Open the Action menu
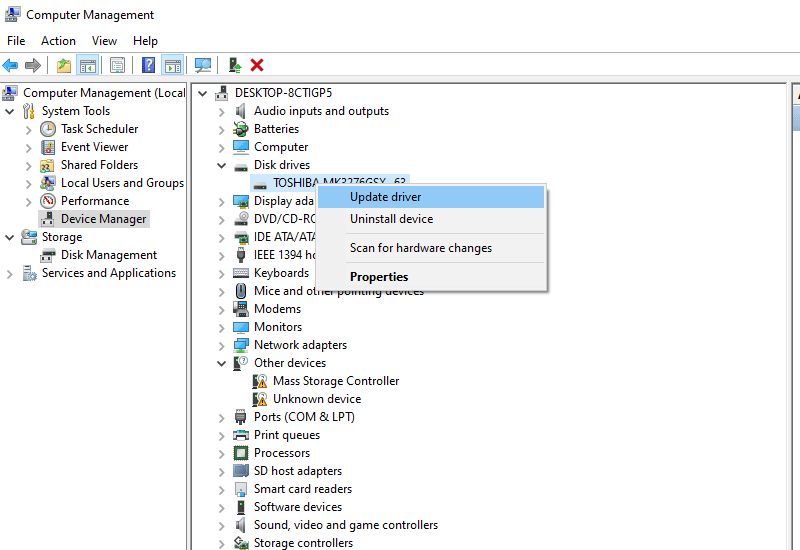Viewport: 800px width, 550px height. point(58,41)
